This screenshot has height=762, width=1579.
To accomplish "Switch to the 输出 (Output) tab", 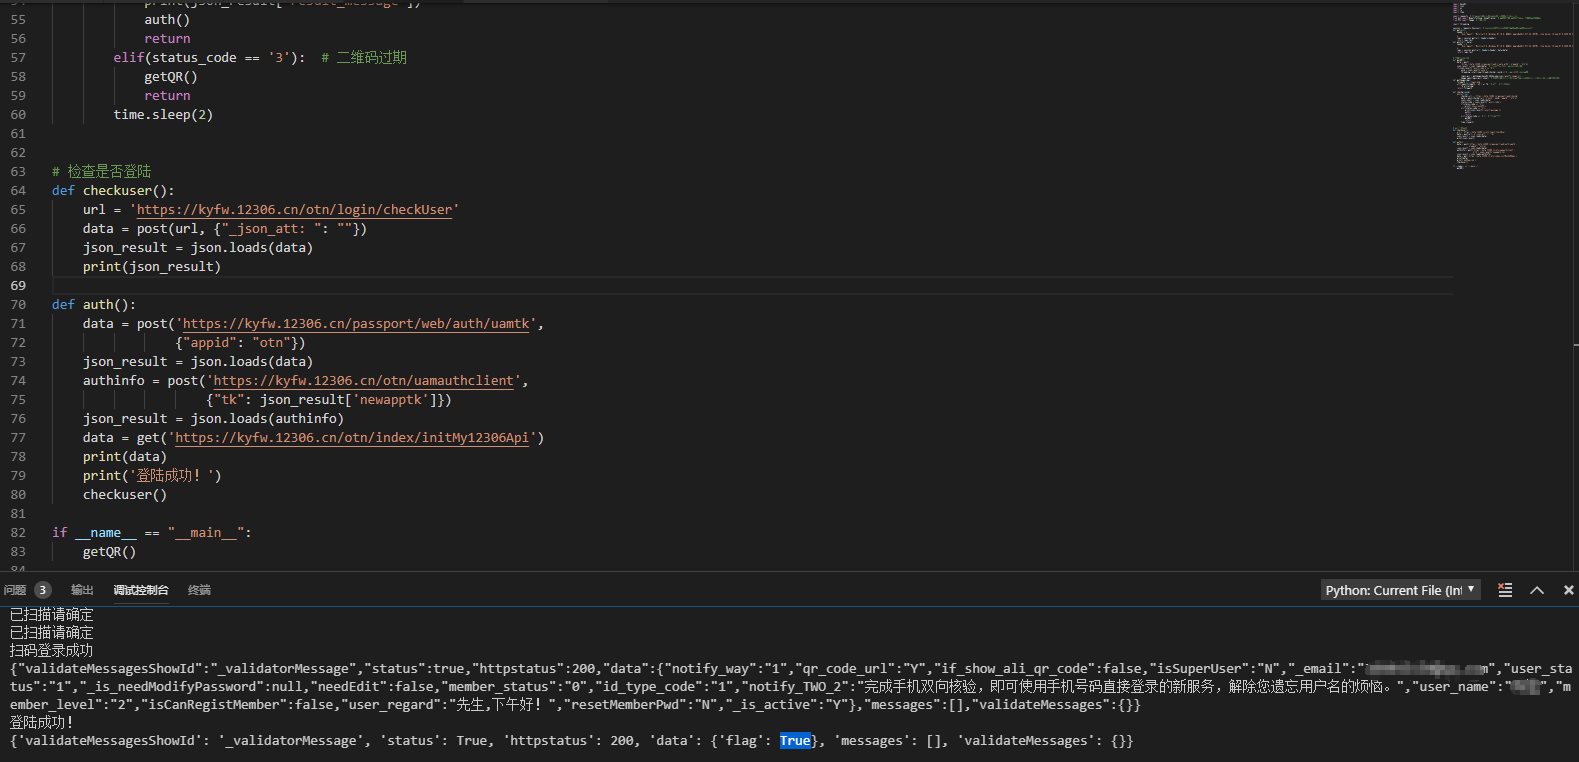I will [82, 590].
